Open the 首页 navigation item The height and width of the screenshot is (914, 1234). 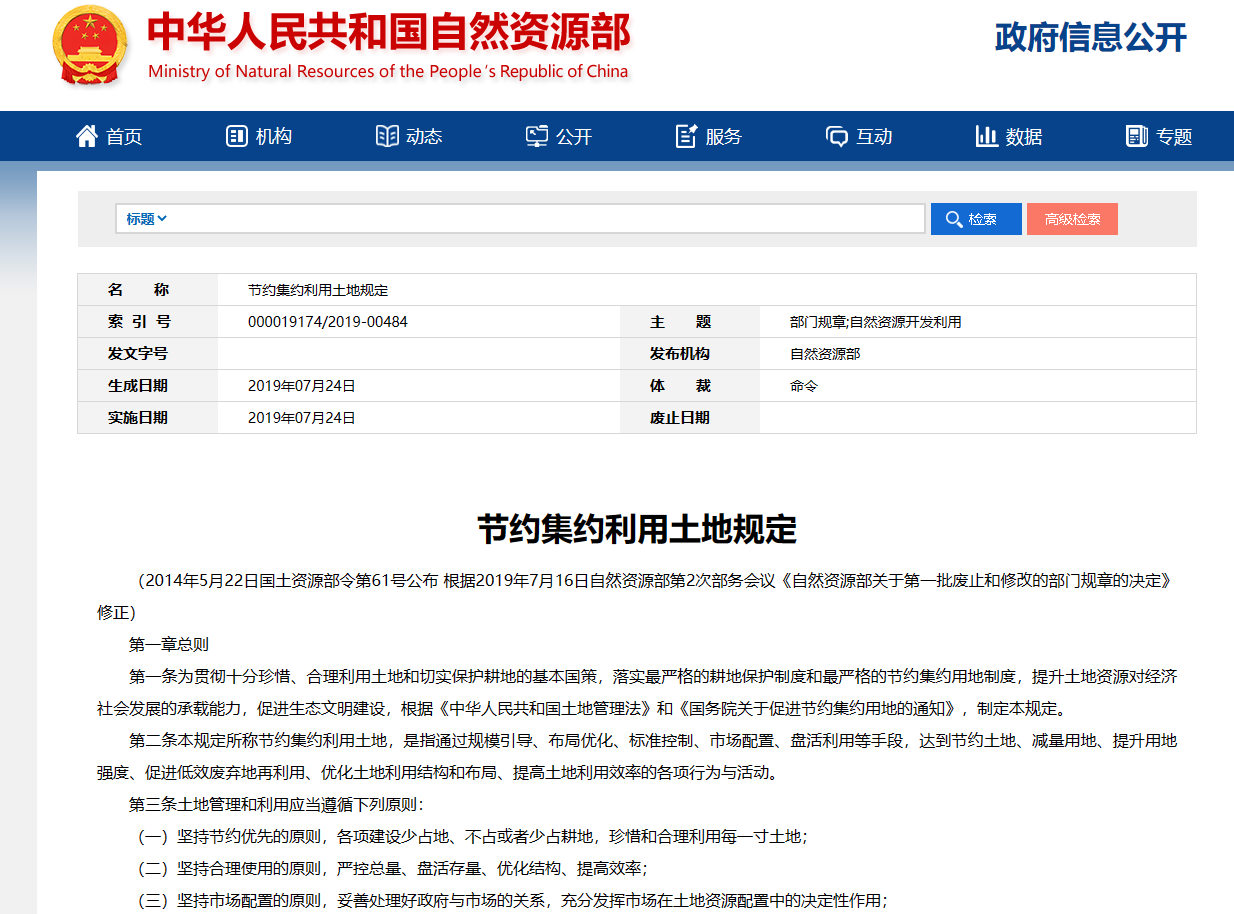point(110,136)
